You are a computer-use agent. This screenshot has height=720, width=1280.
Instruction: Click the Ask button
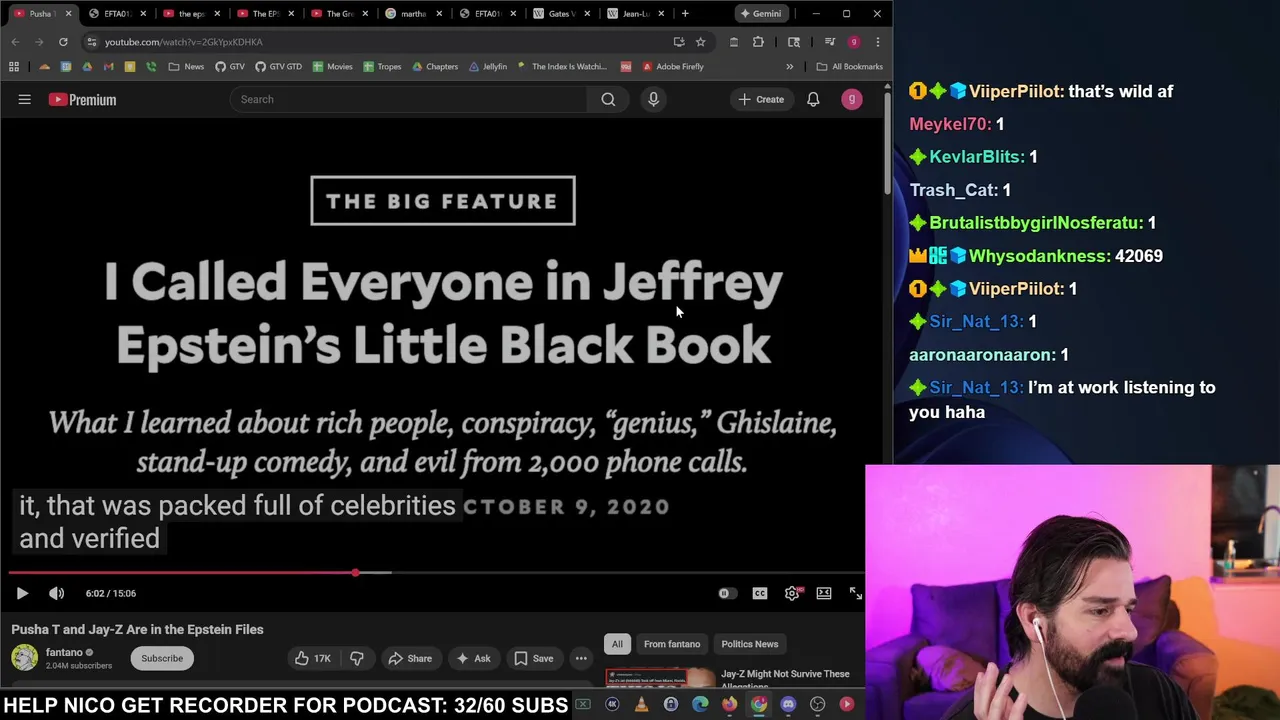[473, 658]
